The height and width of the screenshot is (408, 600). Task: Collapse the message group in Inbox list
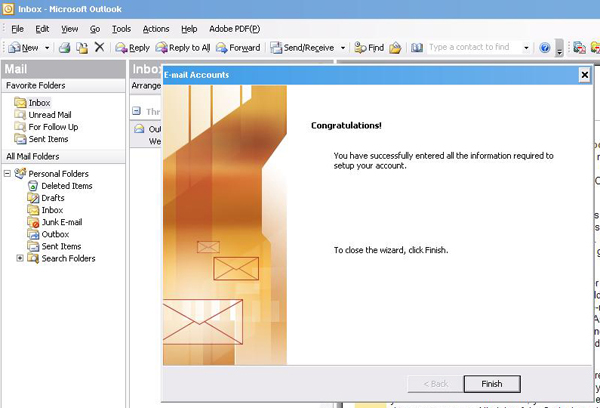[136, 111]
